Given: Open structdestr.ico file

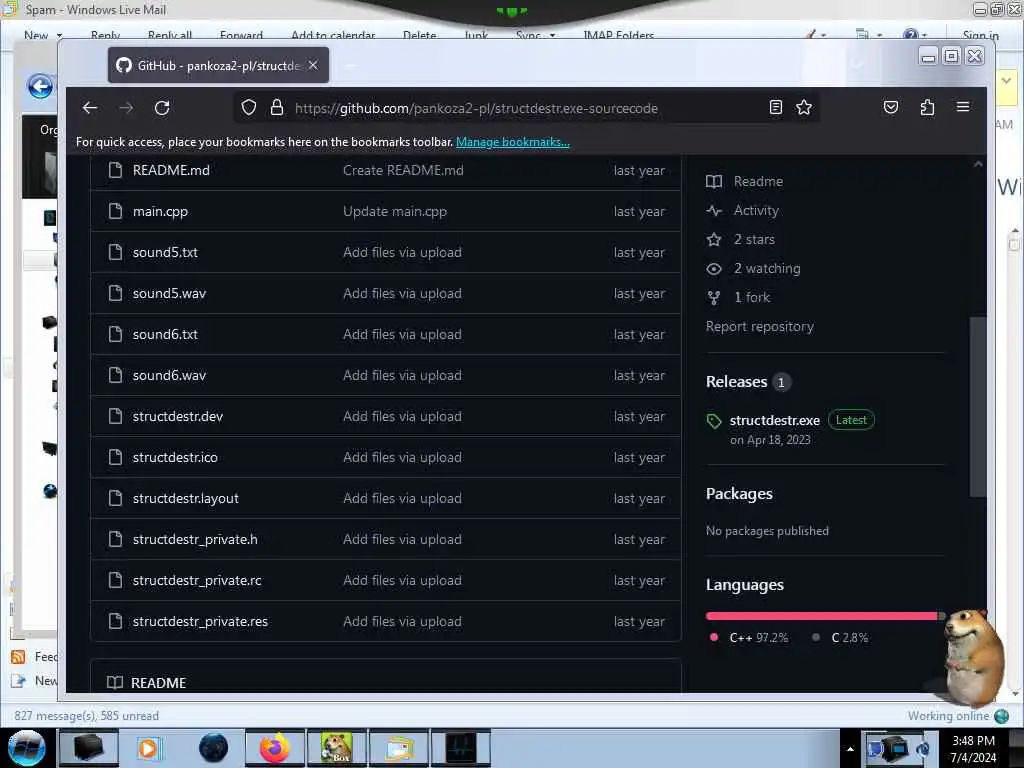Looking at the screenshot, I should [x=175, y=457].
